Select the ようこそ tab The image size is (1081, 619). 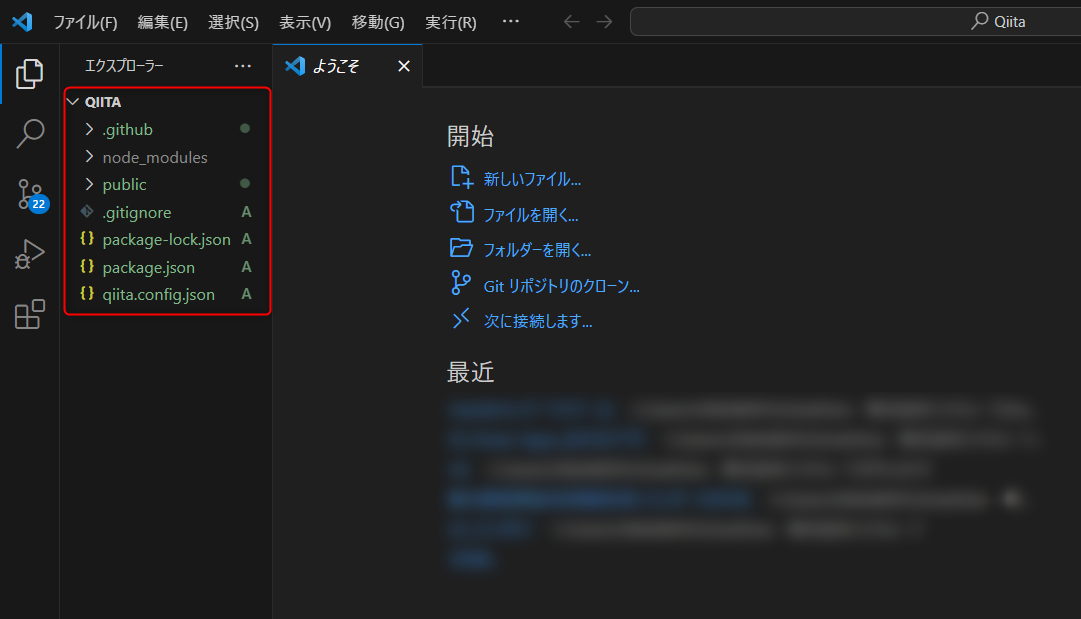coord(347,66)
